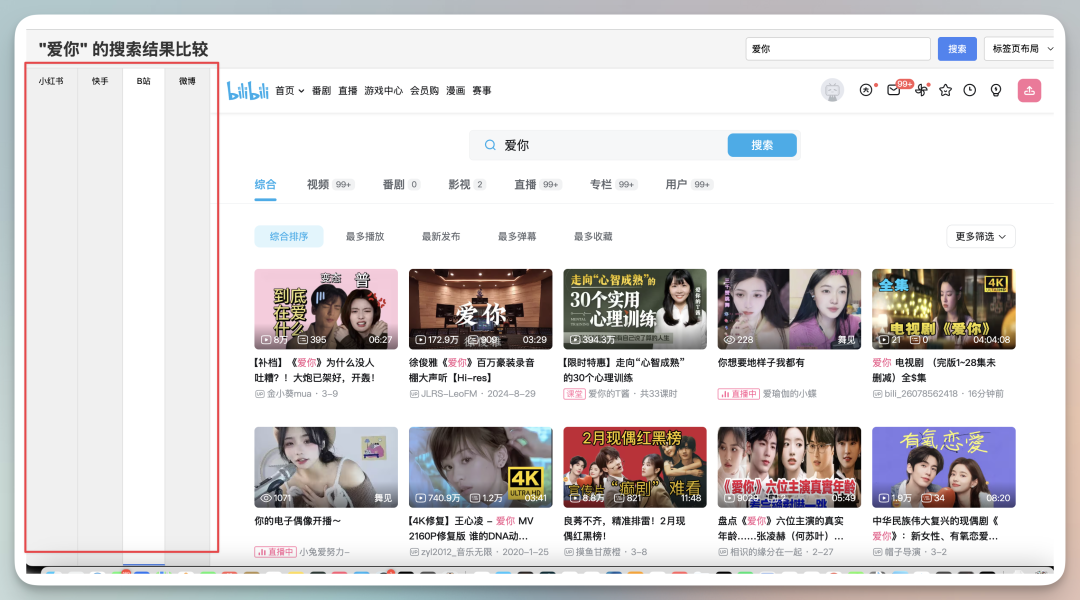Select the 番剧 0 results tab

(x=401, y=185)
